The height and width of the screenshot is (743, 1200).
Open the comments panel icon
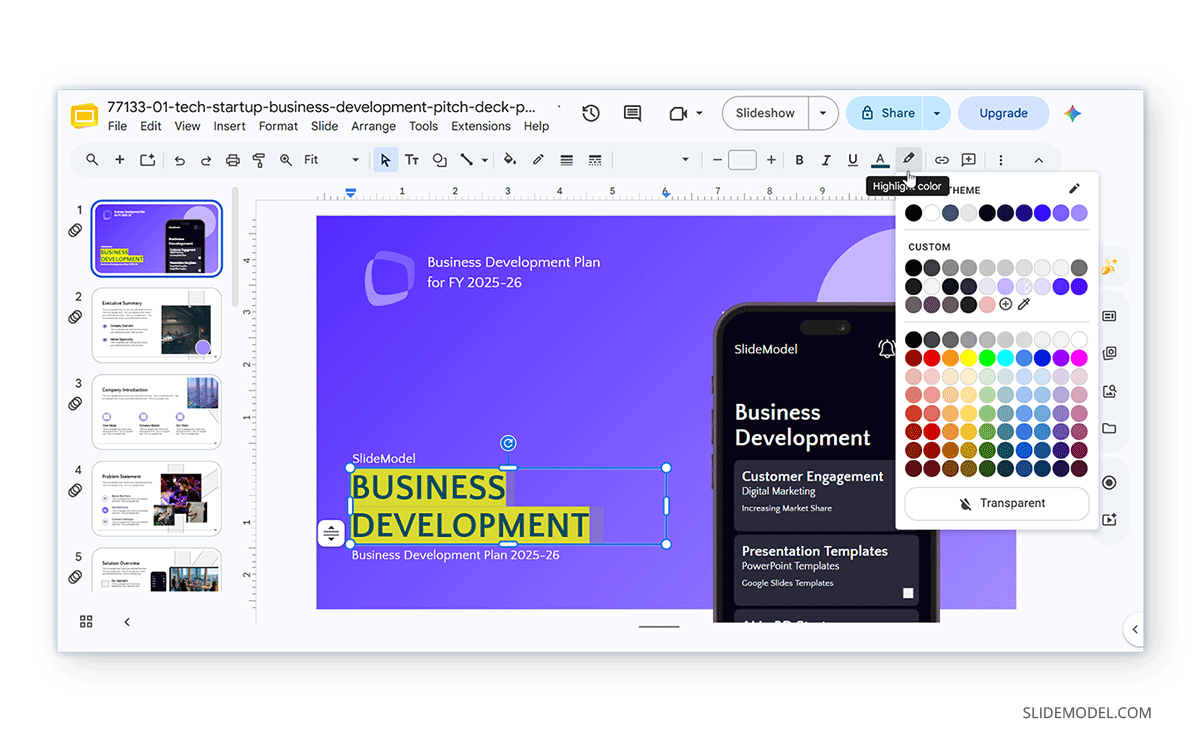632,113
